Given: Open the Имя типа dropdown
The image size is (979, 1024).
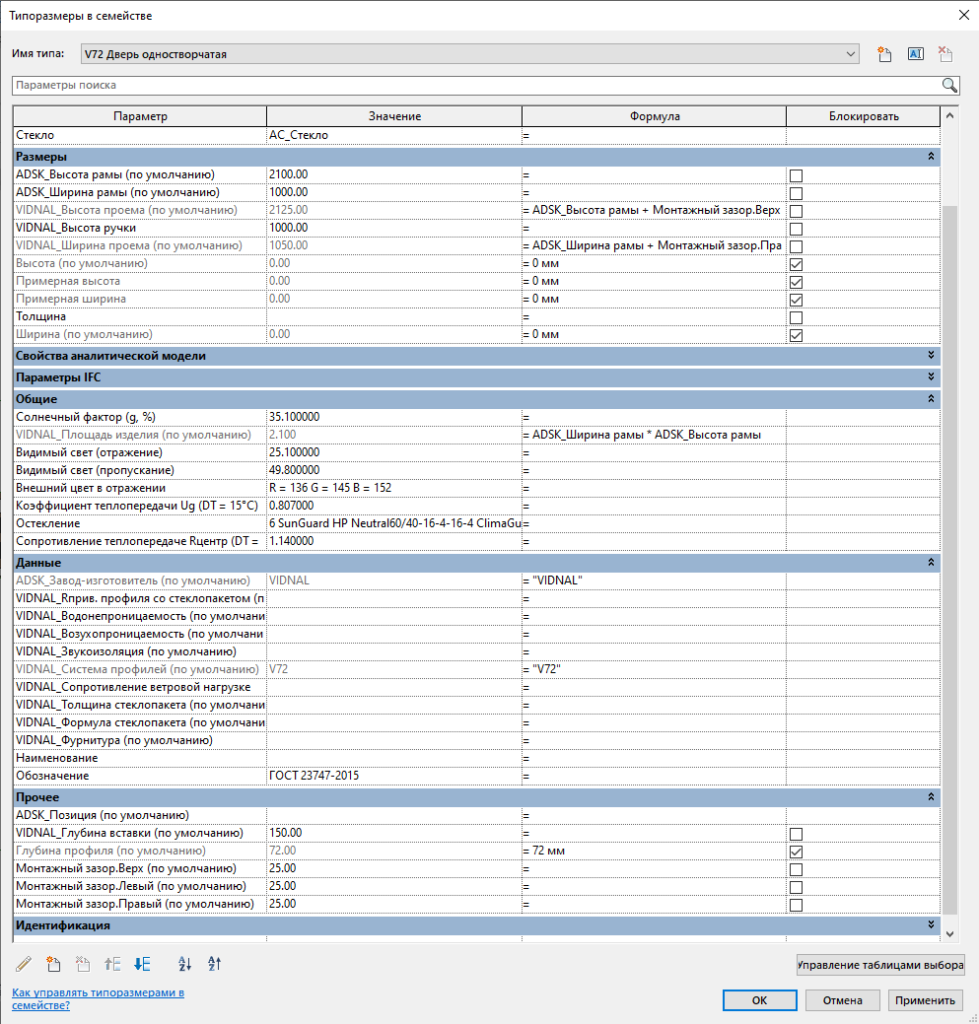Looking at the screenshot, I should point(850,54).
